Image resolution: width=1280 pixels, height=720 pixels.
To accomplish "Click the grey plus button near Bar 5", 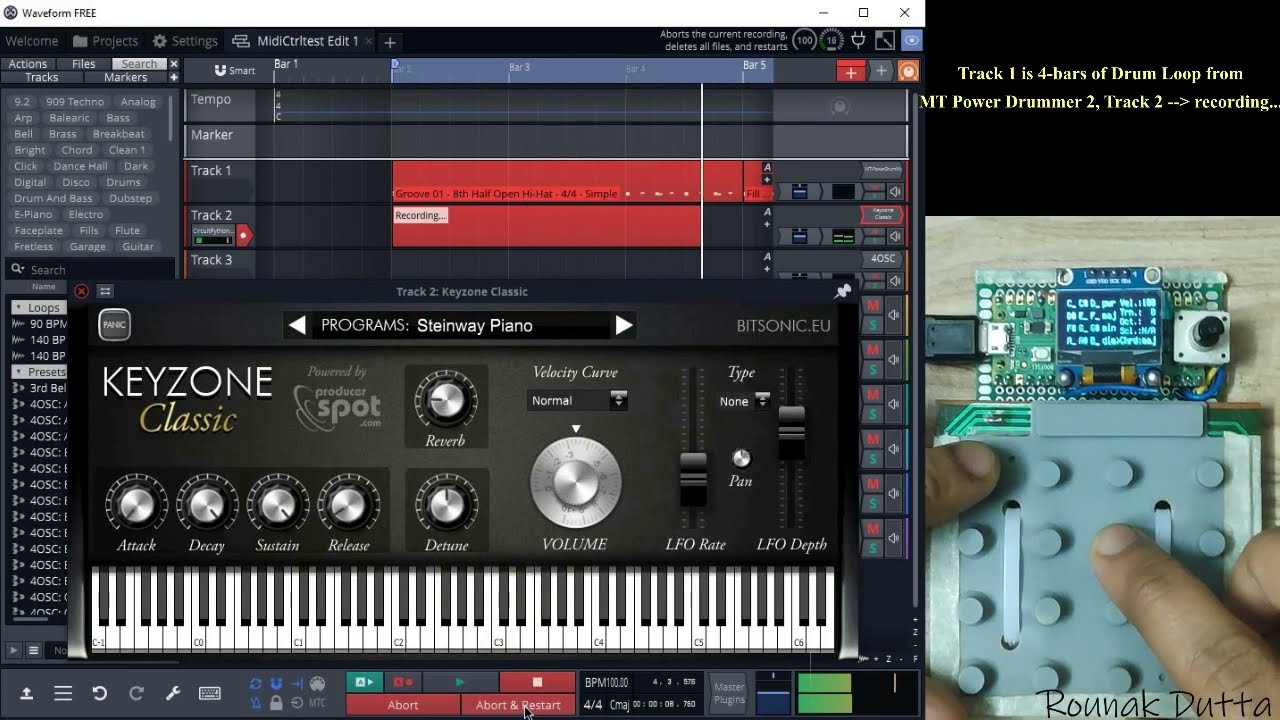I will [x=881, y=71].
